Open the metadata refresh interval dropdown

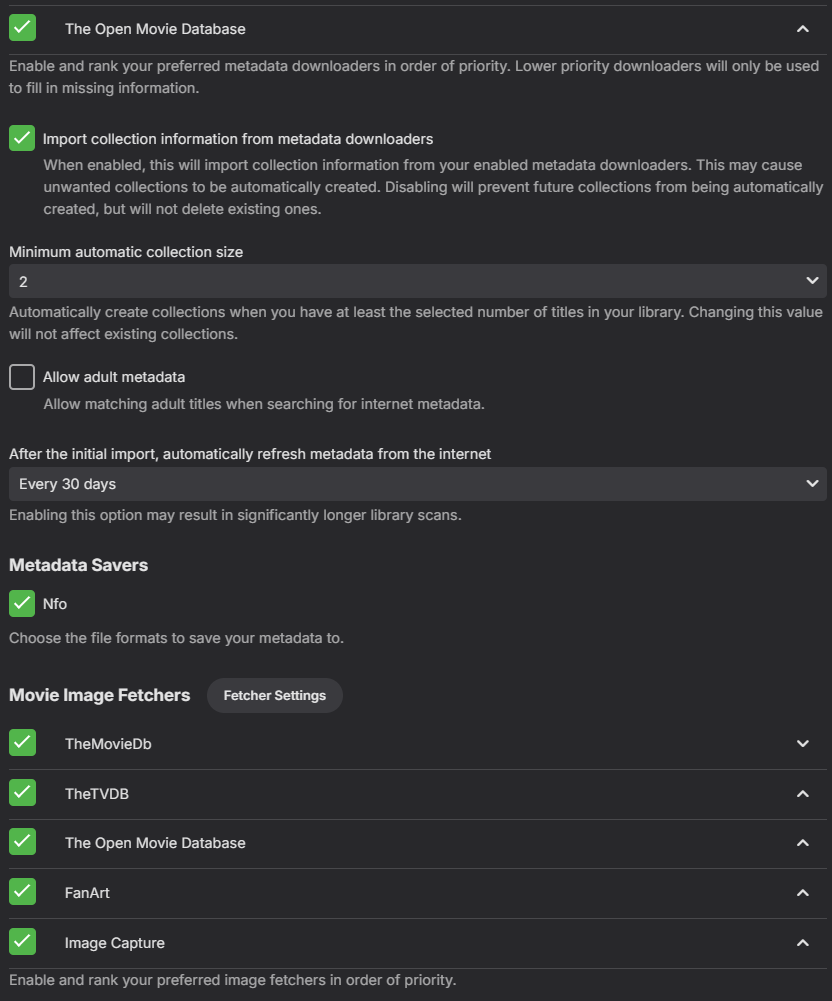click(x=417, y=484)
